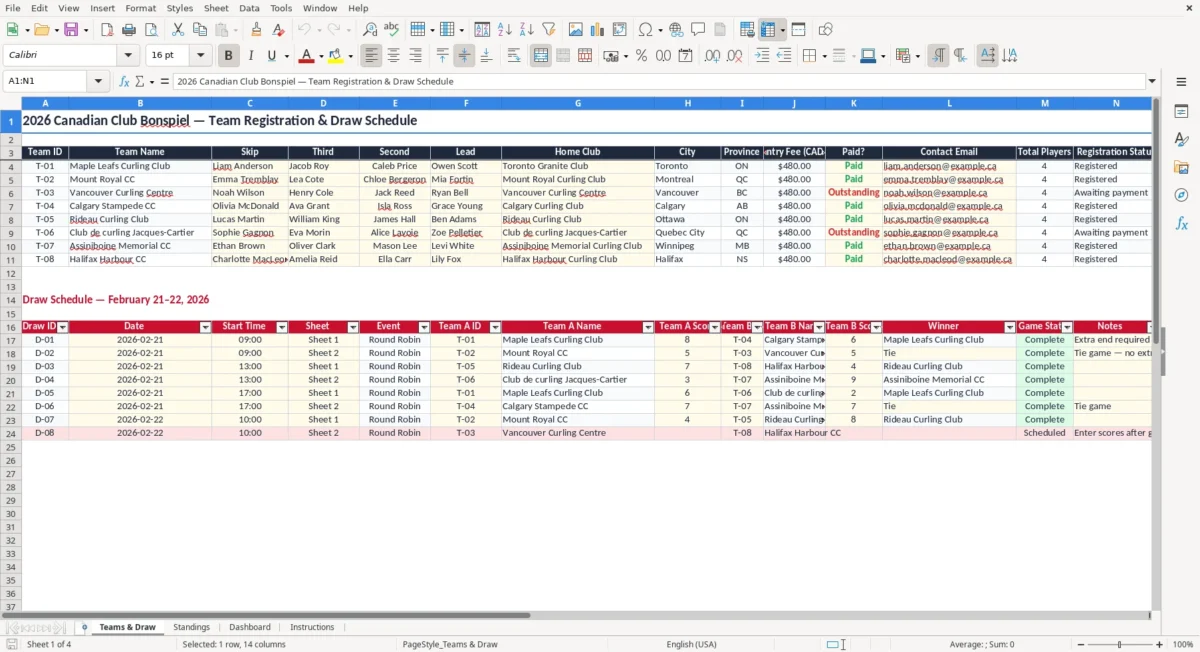Open the Tools menu
The height and width of the screenshot is (652, 1200).
[281, 8]
